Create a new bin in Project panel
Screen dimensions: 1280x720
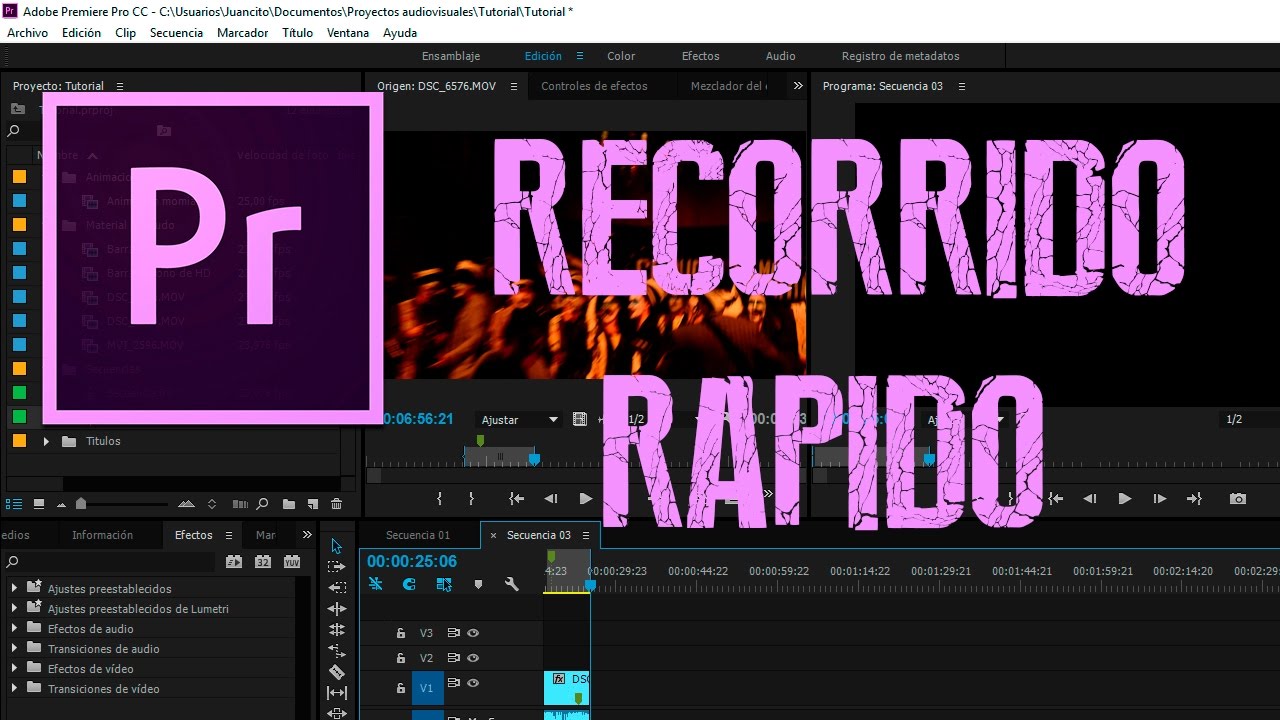pyautogui.click(x=288, y=504)
